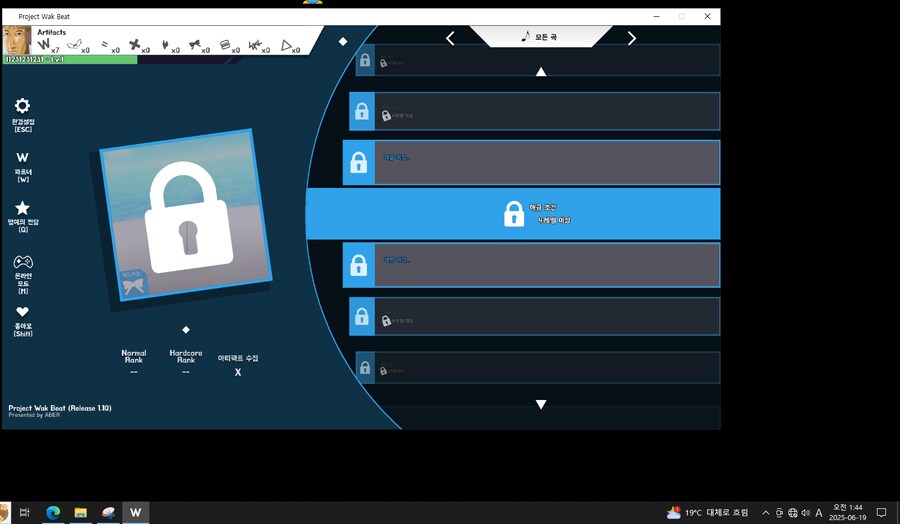Click the green level experience bar
Image resolution: width=900 pixels, height=524 pixels.
(x=70, y=59)
